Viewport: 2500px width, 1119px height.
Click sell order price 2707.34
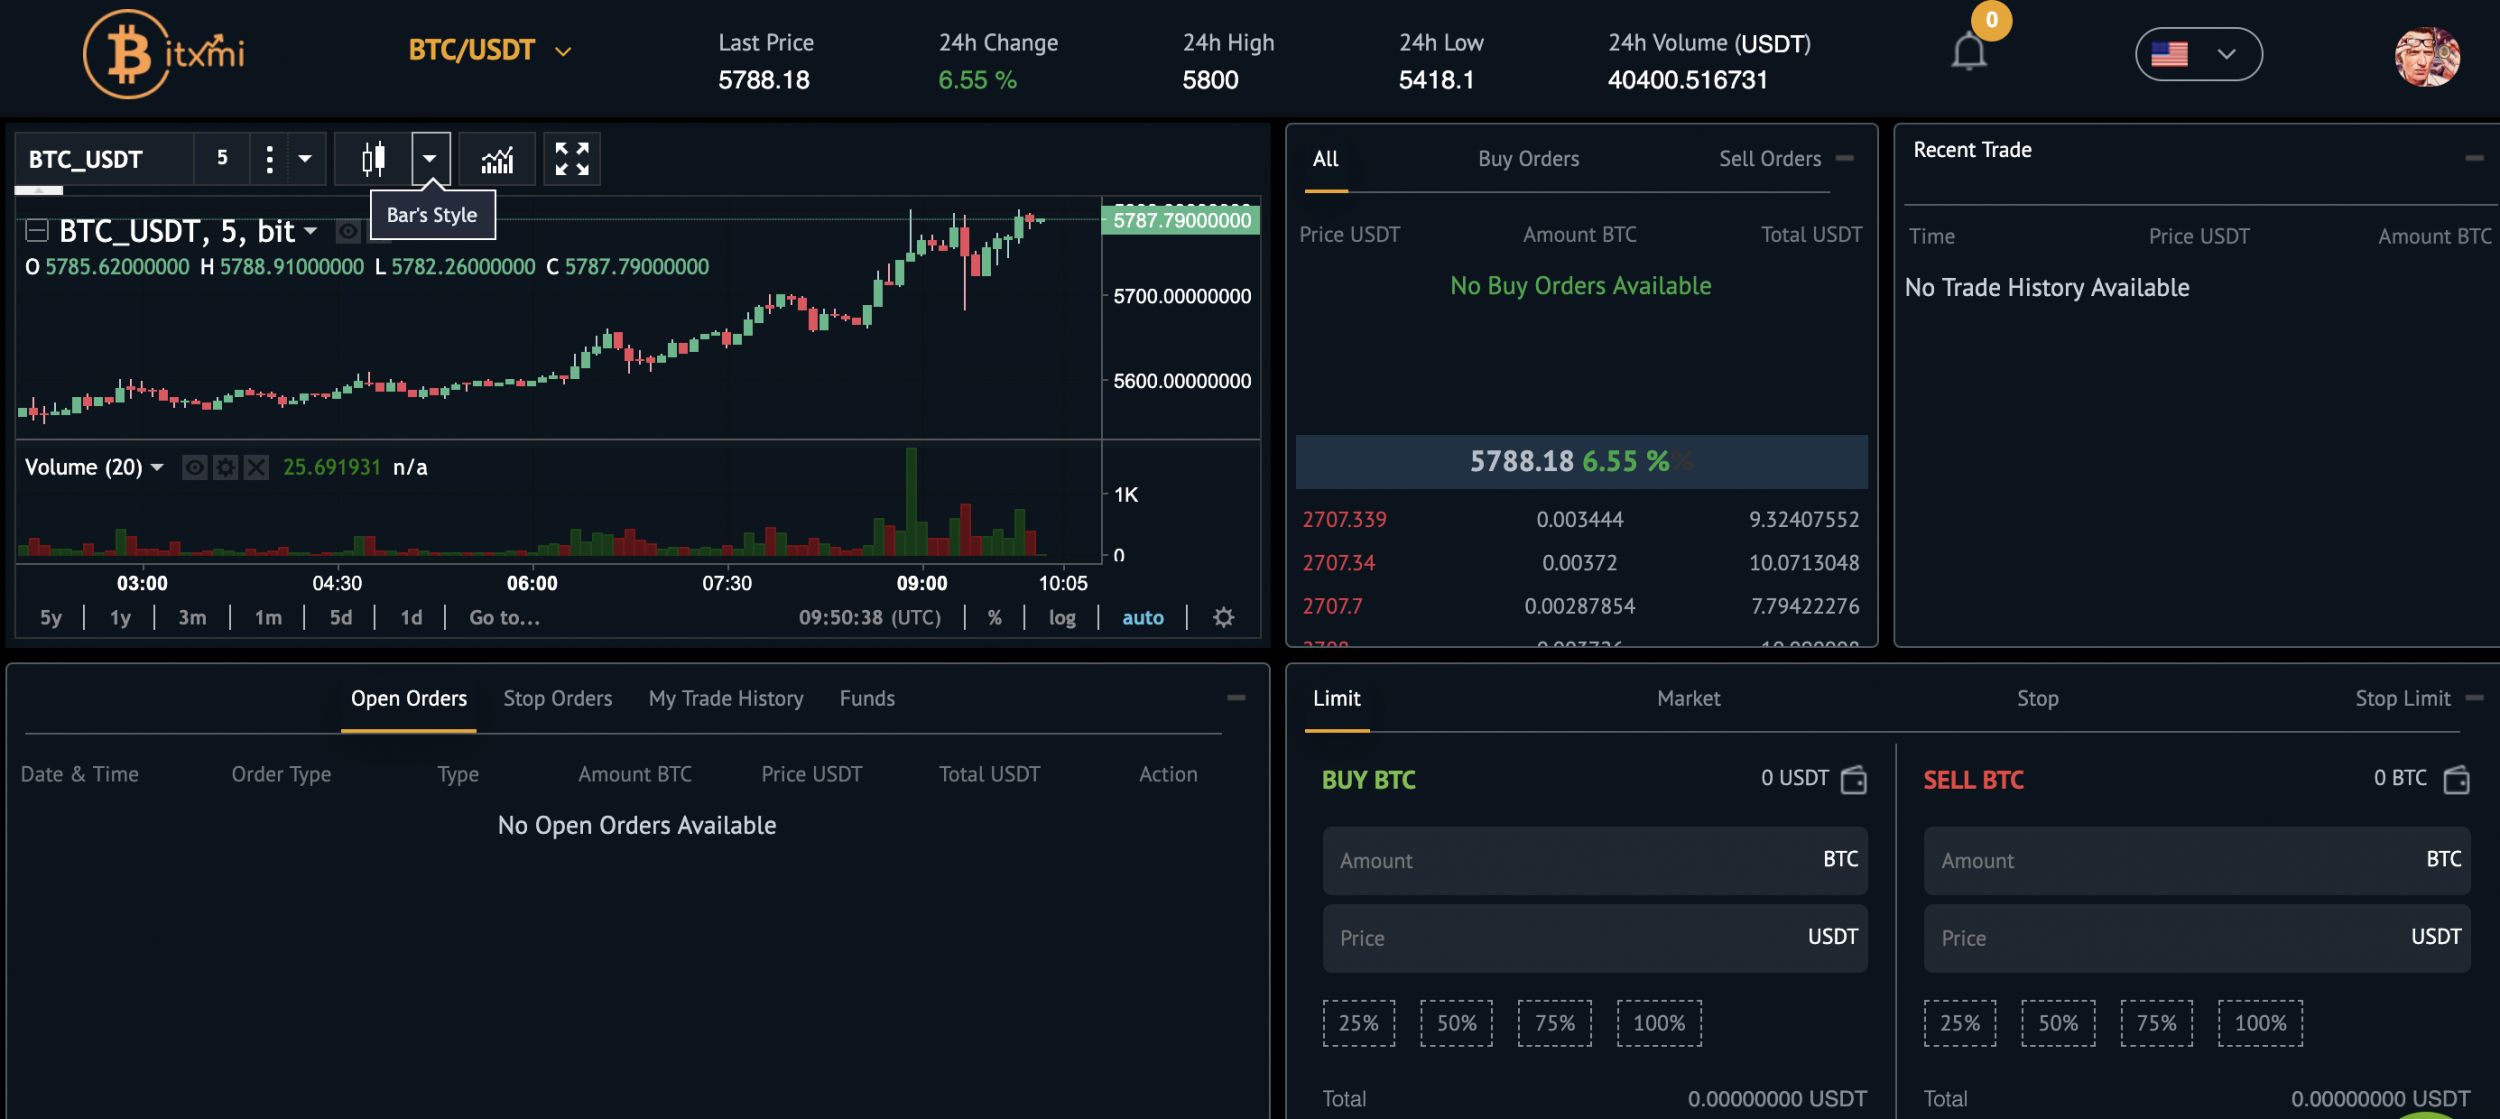point(1338,563)
